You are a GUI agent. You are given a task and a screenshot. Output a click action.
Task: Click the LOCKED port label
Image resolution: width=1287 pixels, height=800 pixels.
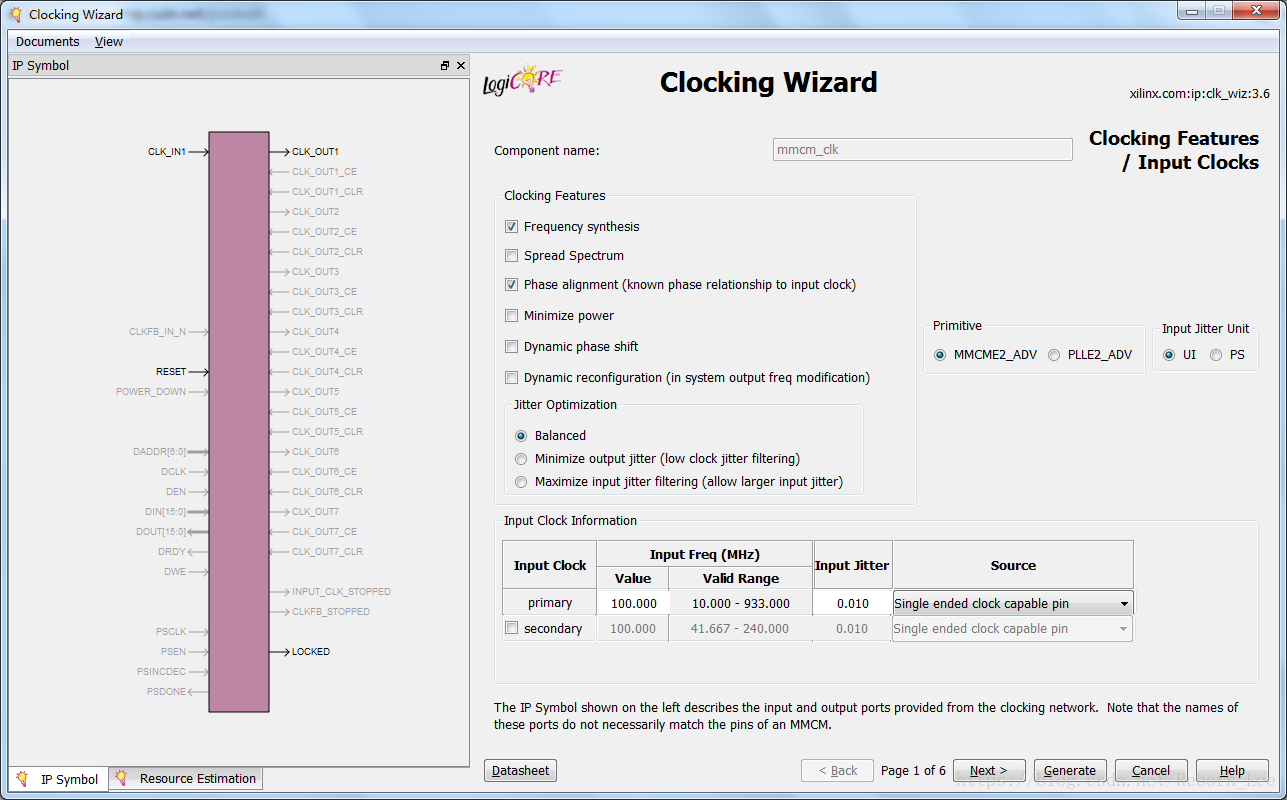311,652
